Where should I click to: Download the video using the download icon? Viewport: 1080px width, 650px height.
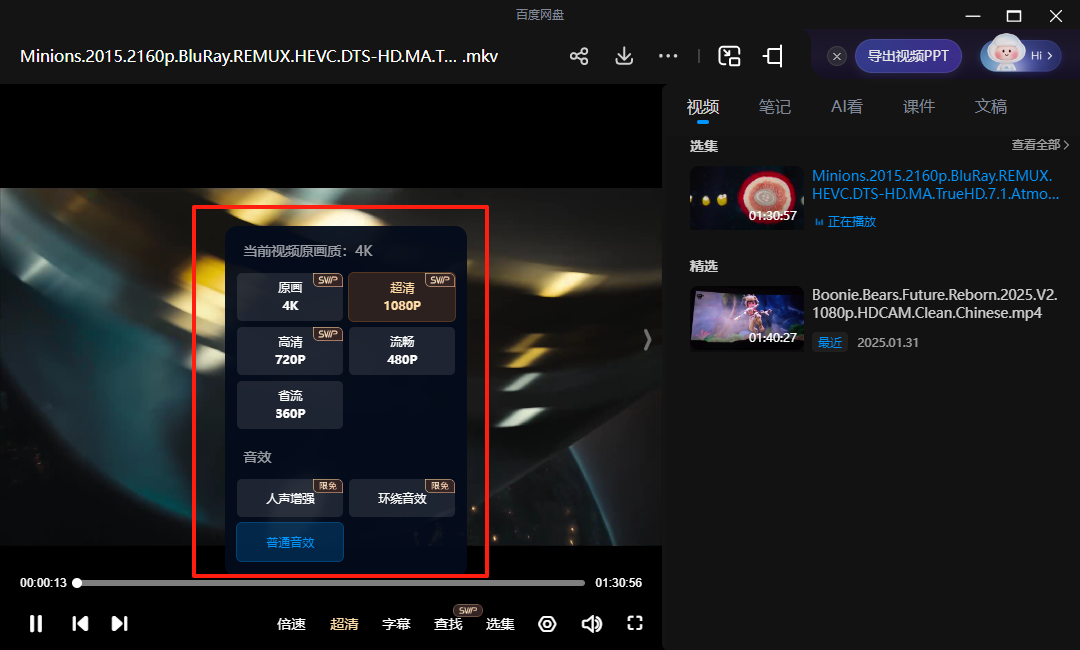click(624, 56)
